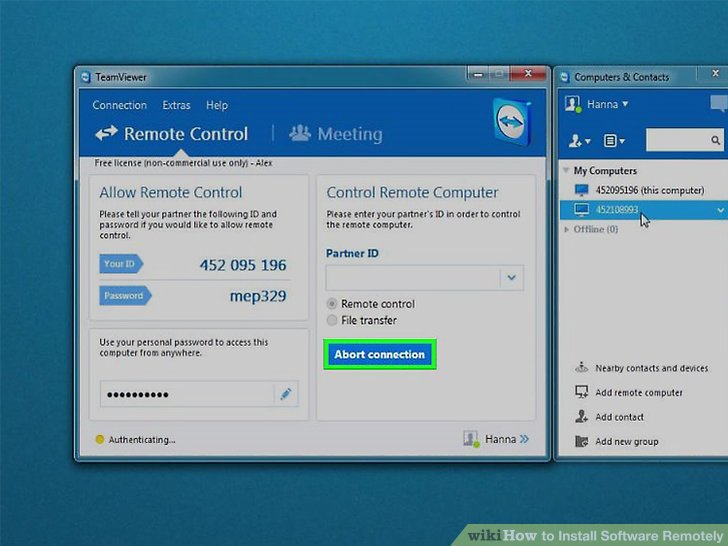Click the TeamViewer logo in the header

tap(511, 122)
